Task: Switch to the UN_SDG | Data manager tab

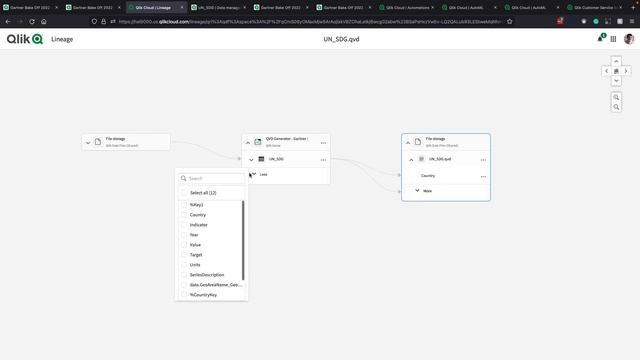Action: tap(218, 7)
